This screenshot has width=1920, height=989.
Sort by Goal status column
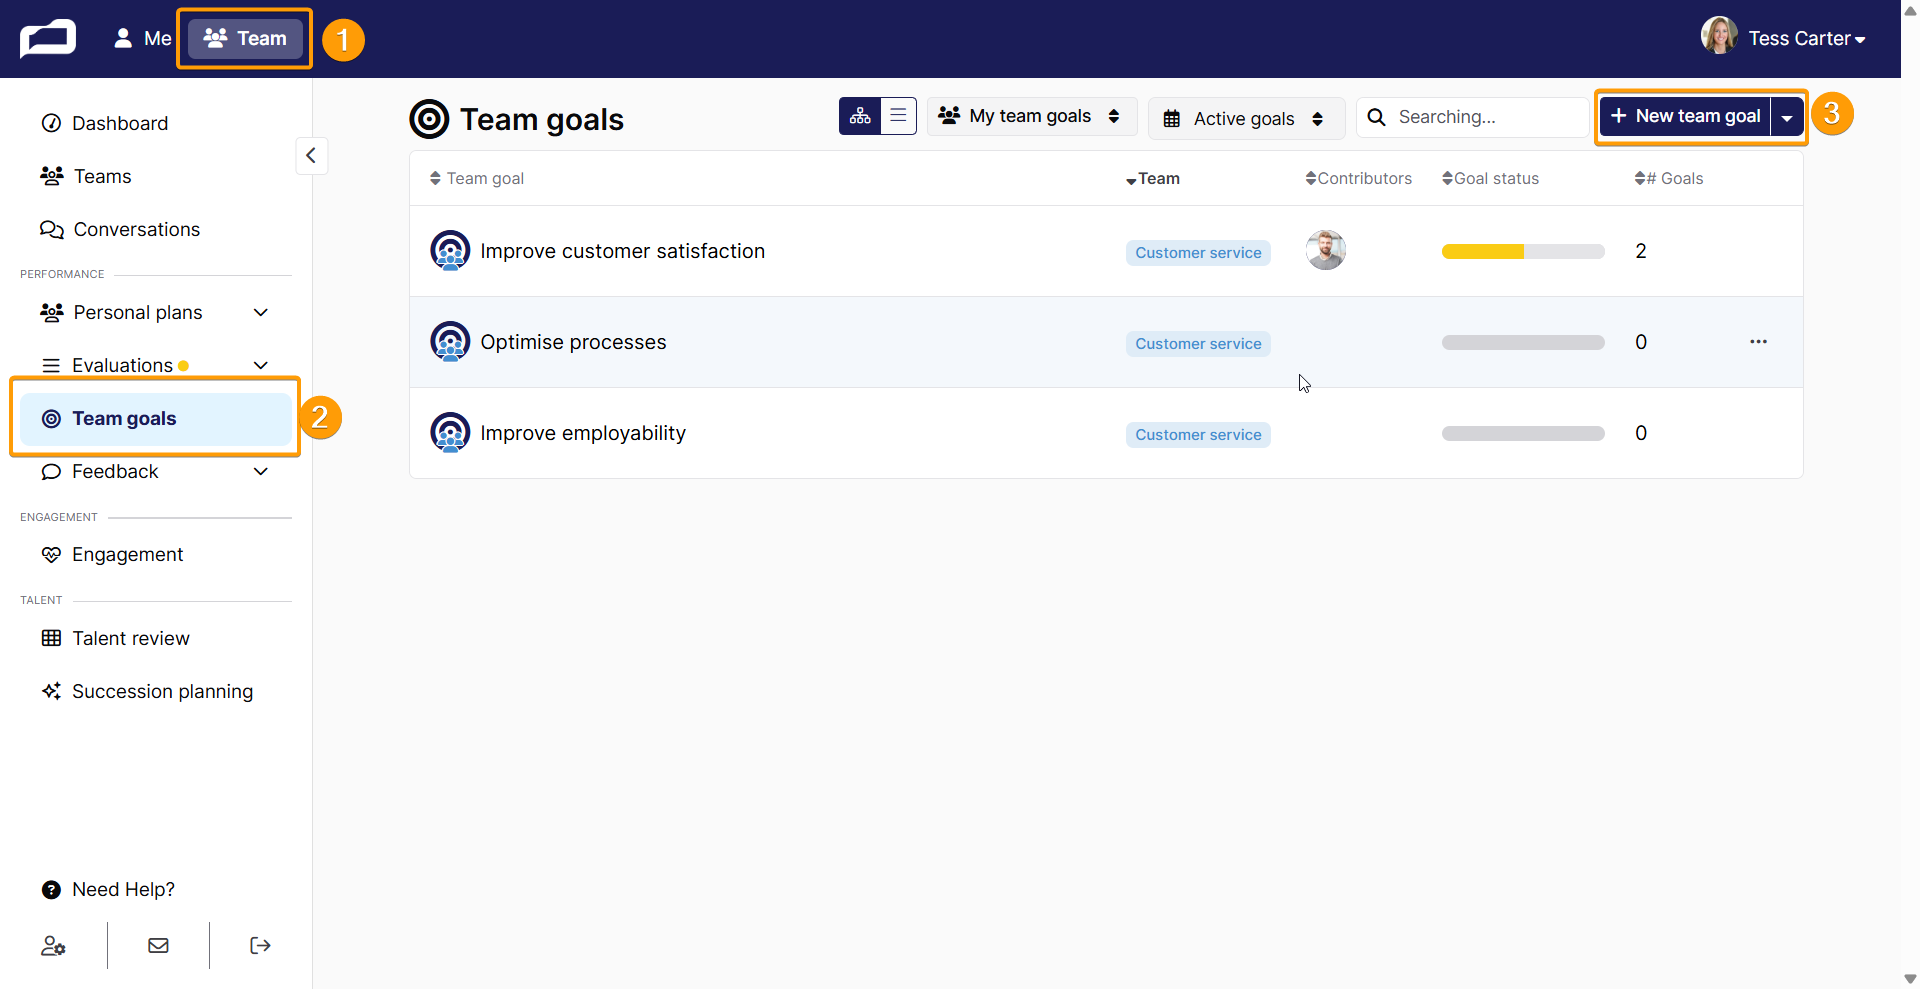[1490, 178]
